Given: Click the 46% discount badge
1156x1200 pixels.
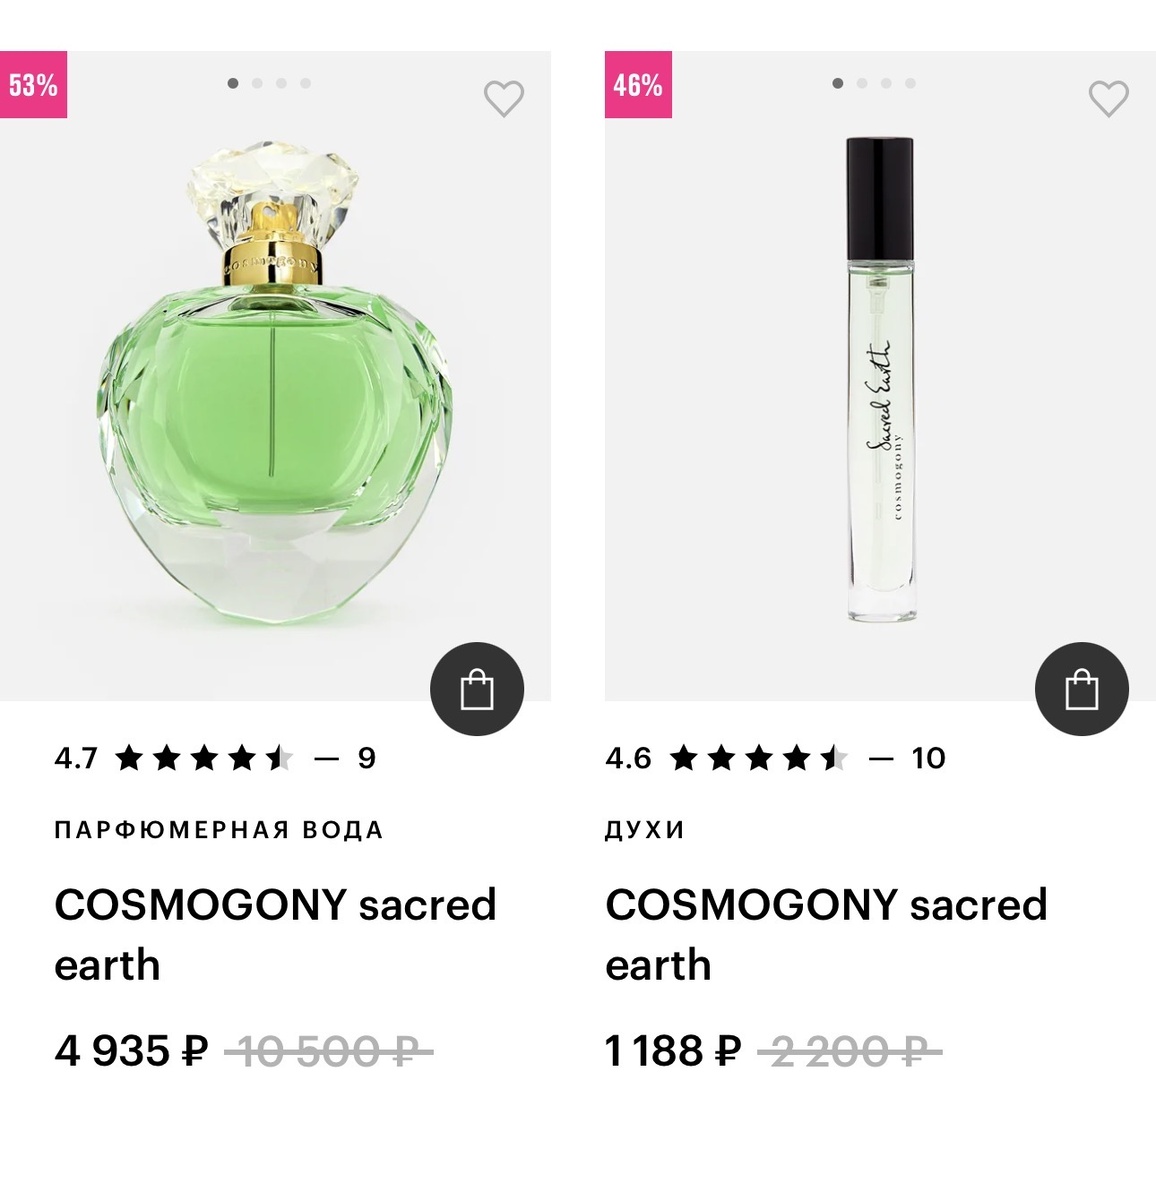Looking at the screenshot, I should point(637,85).
